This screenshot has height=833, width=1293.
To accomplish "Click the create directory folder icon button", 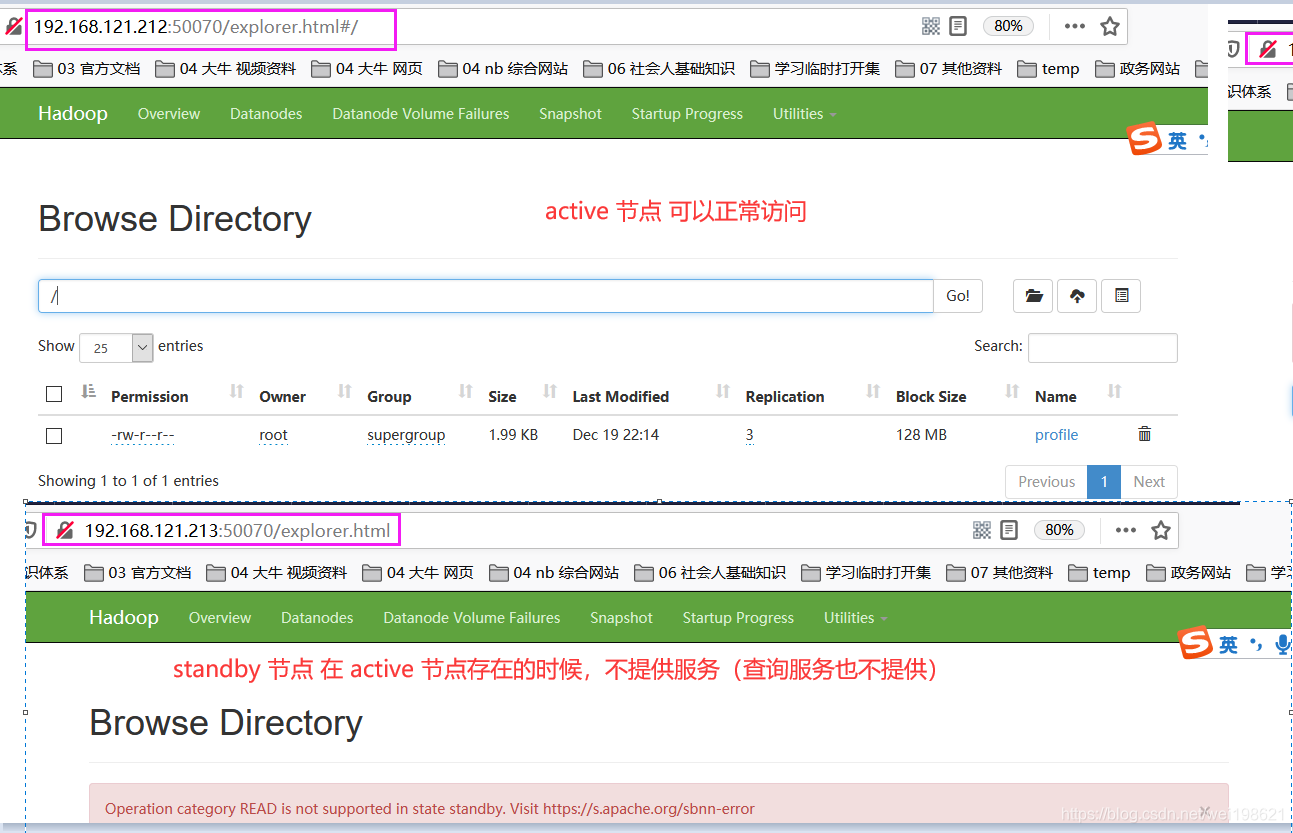I will tap(1033, 296).
